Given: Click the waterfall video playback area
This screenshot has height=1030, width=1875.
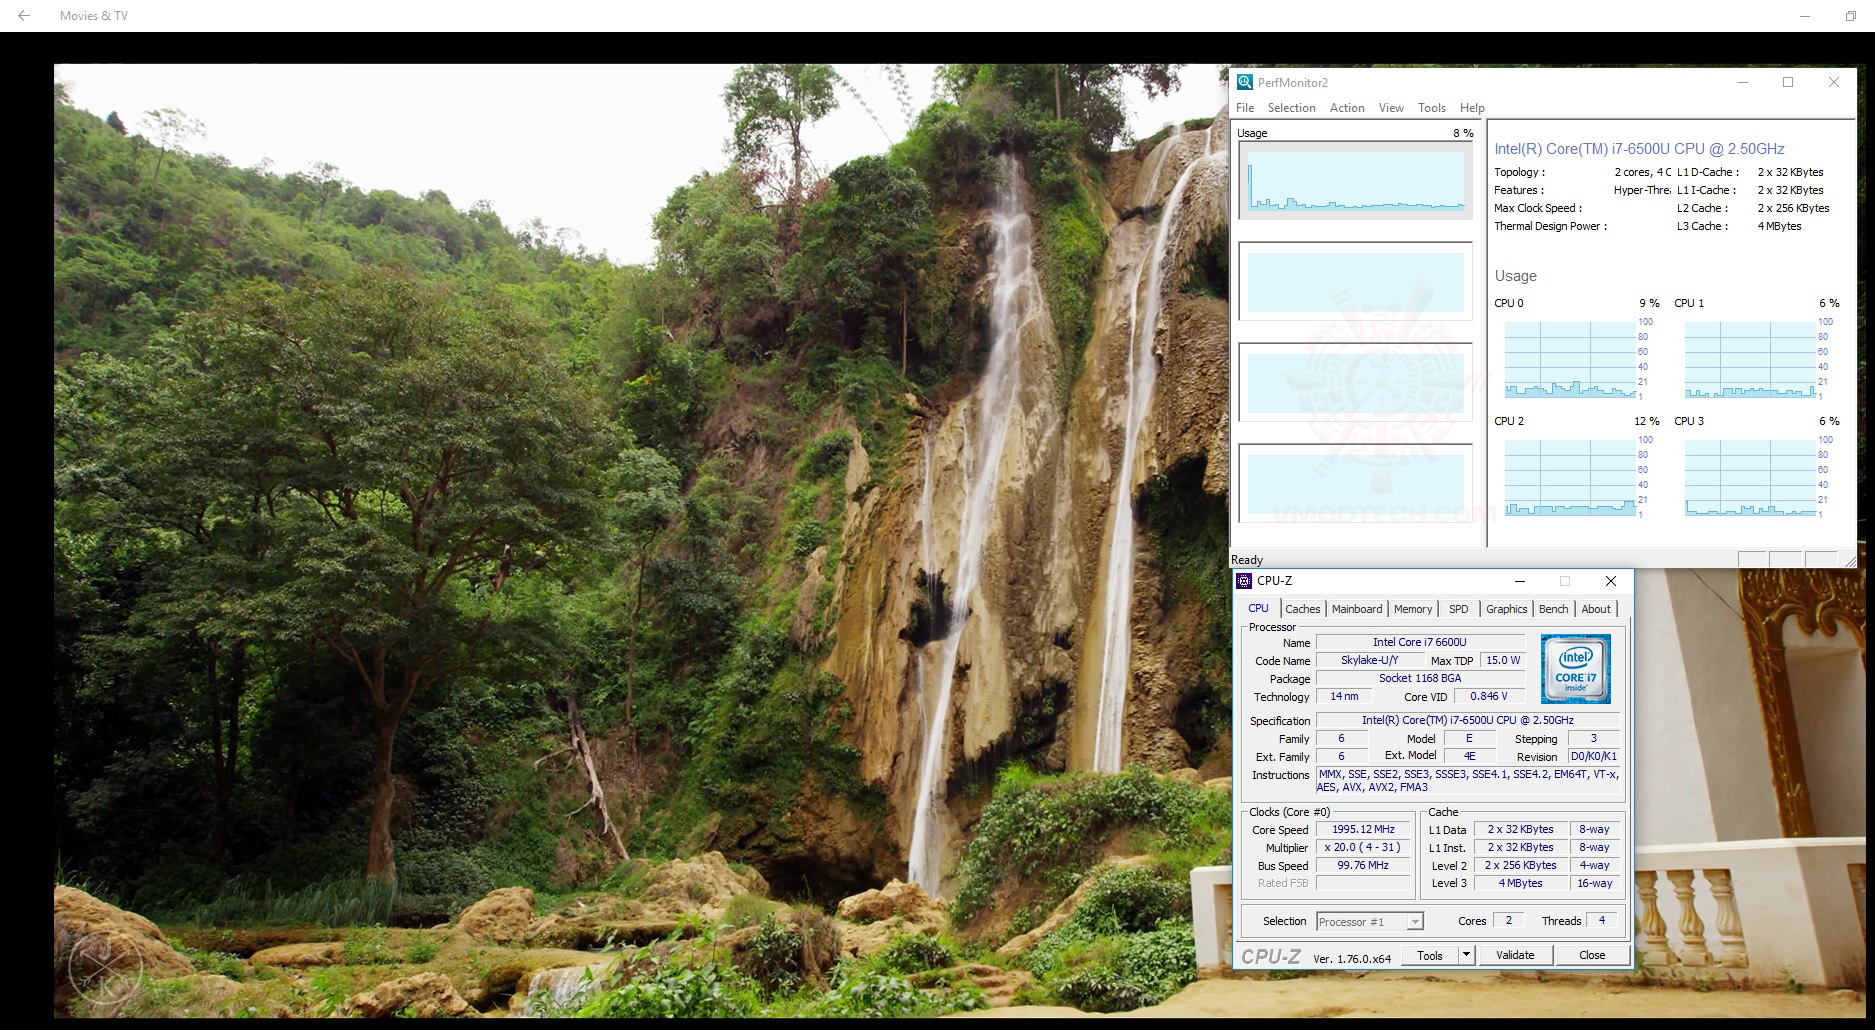Looking at the screenshot, I should click(x=640, y=540).
